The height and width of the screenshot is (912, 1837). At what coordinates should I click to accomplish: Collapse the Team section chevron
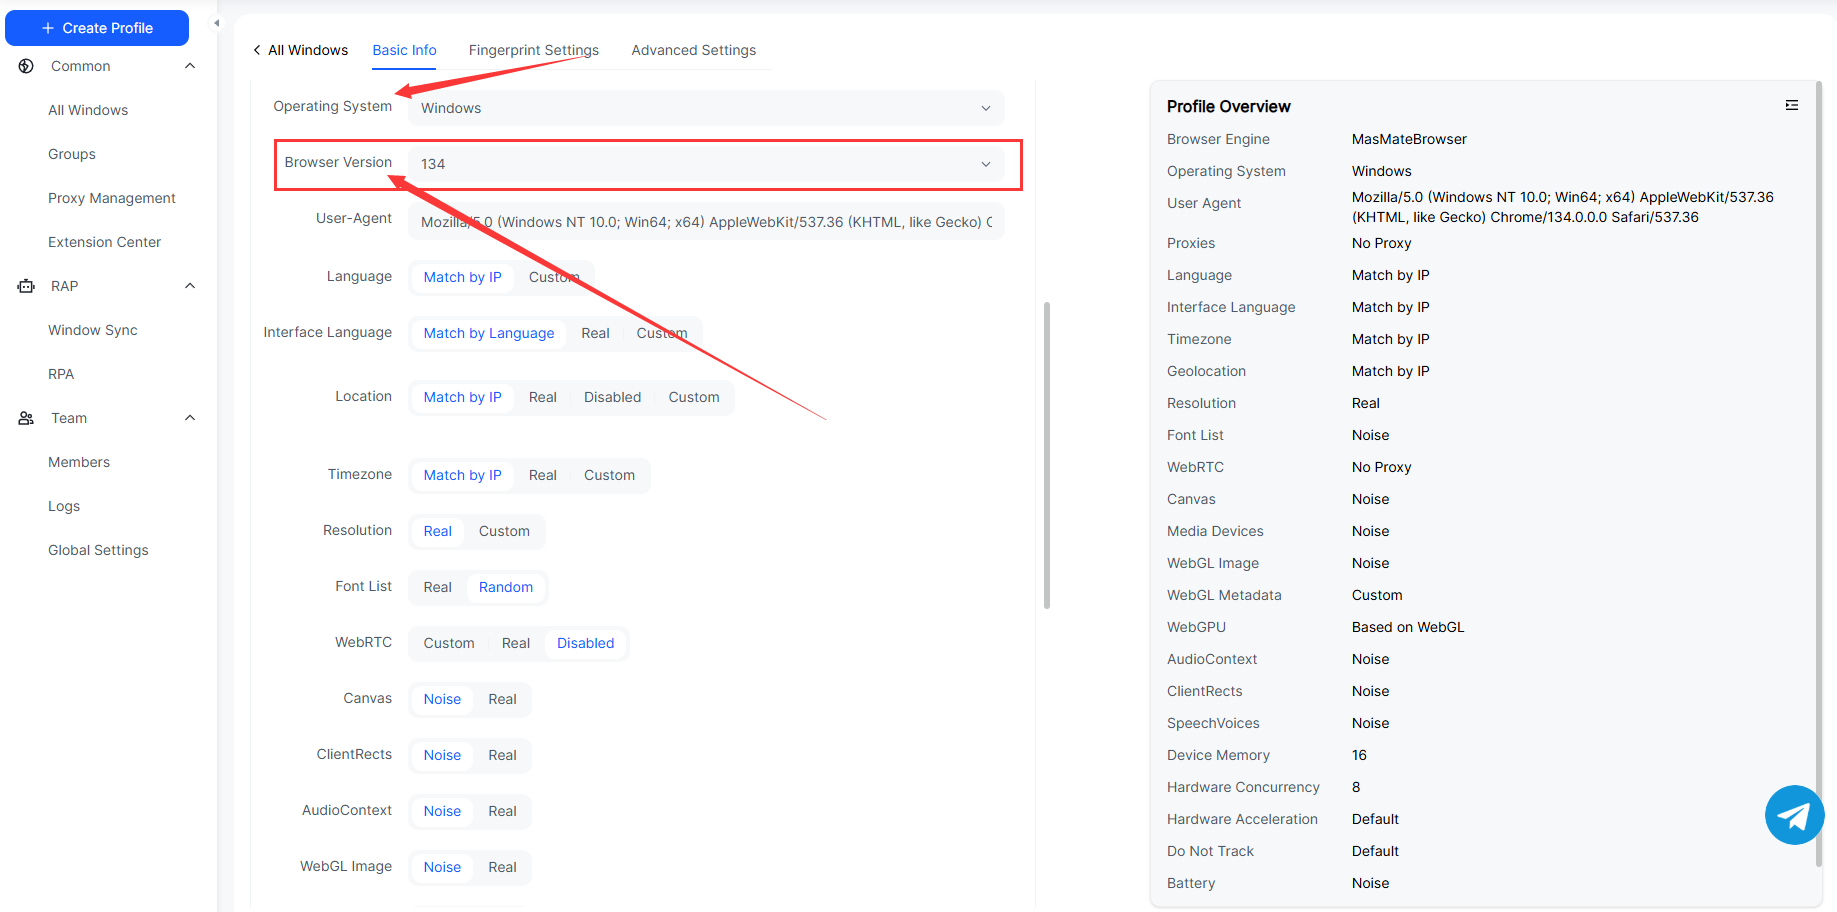point(190,418)
